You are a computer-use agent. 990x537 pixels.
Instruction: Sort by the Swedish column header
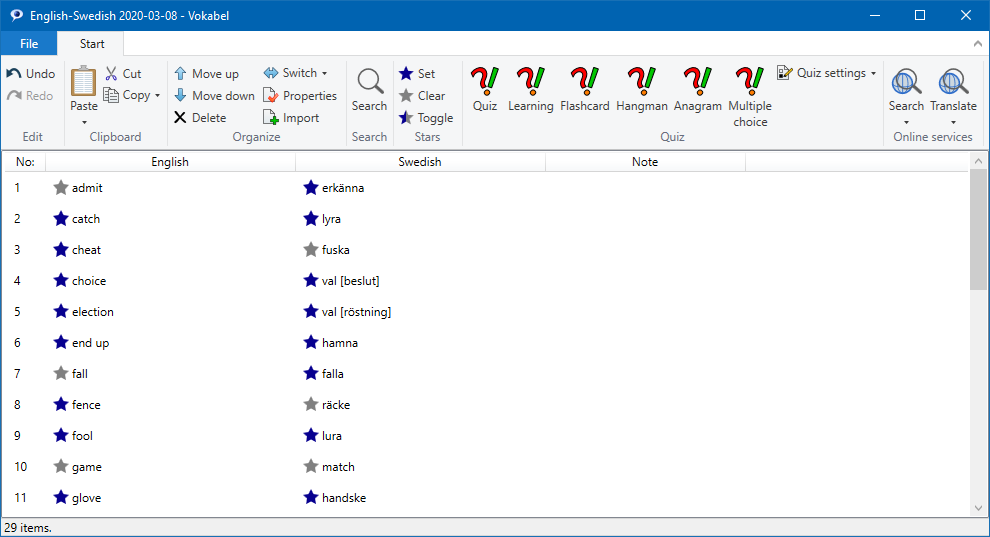(x=420, y=162)
